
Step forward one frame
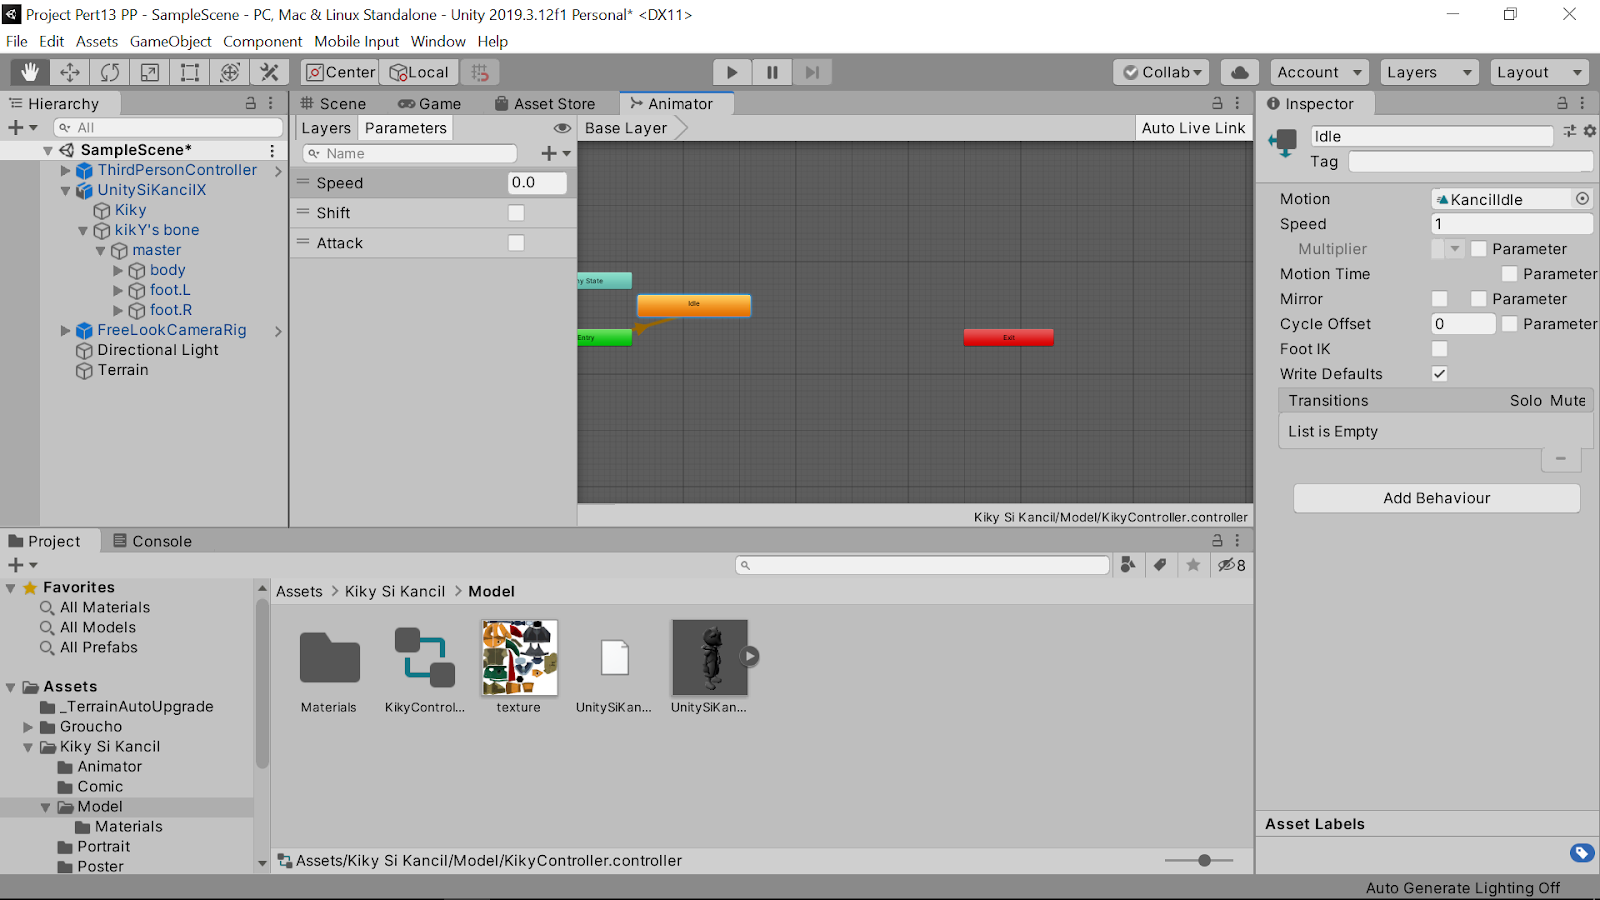tap(812, 72)
